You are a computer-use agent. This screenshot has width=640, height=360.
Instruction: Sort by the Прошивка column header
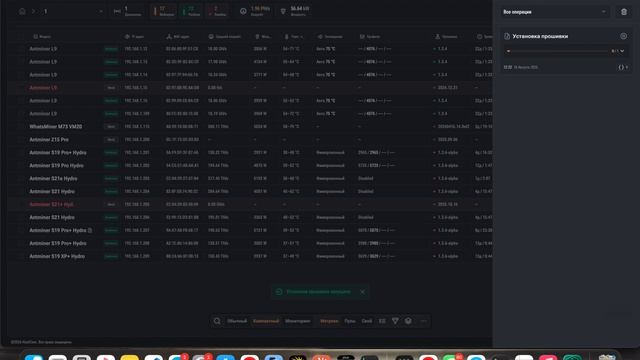(446, 37)
